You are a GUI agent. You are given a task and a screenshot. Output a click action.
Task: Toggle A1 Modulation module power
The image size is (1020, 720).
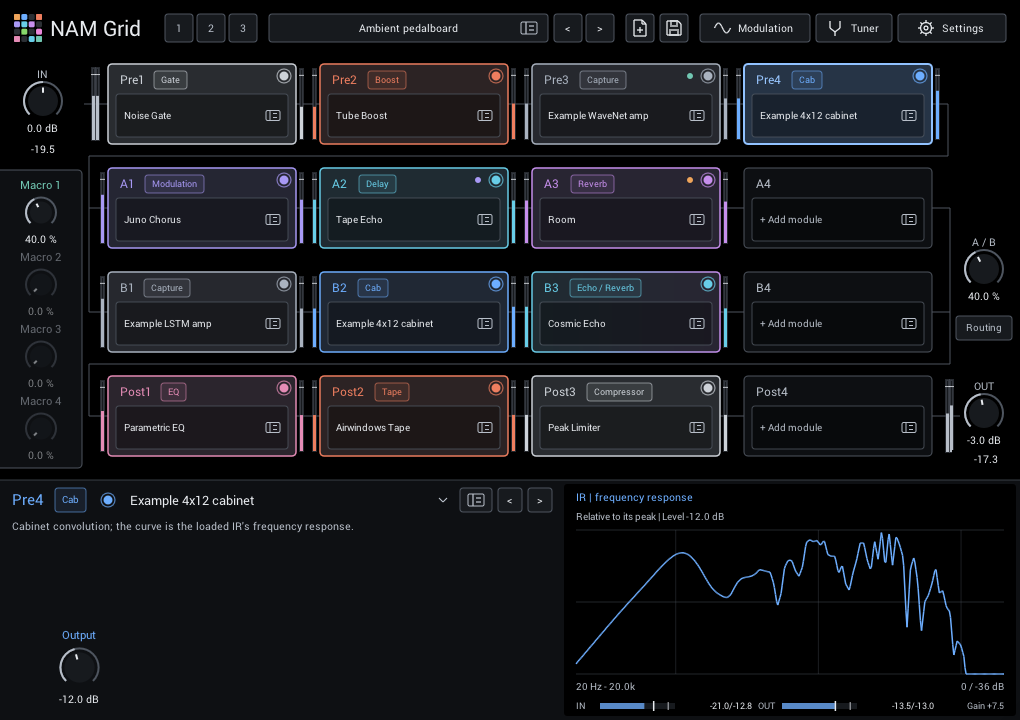pos(284,180)
